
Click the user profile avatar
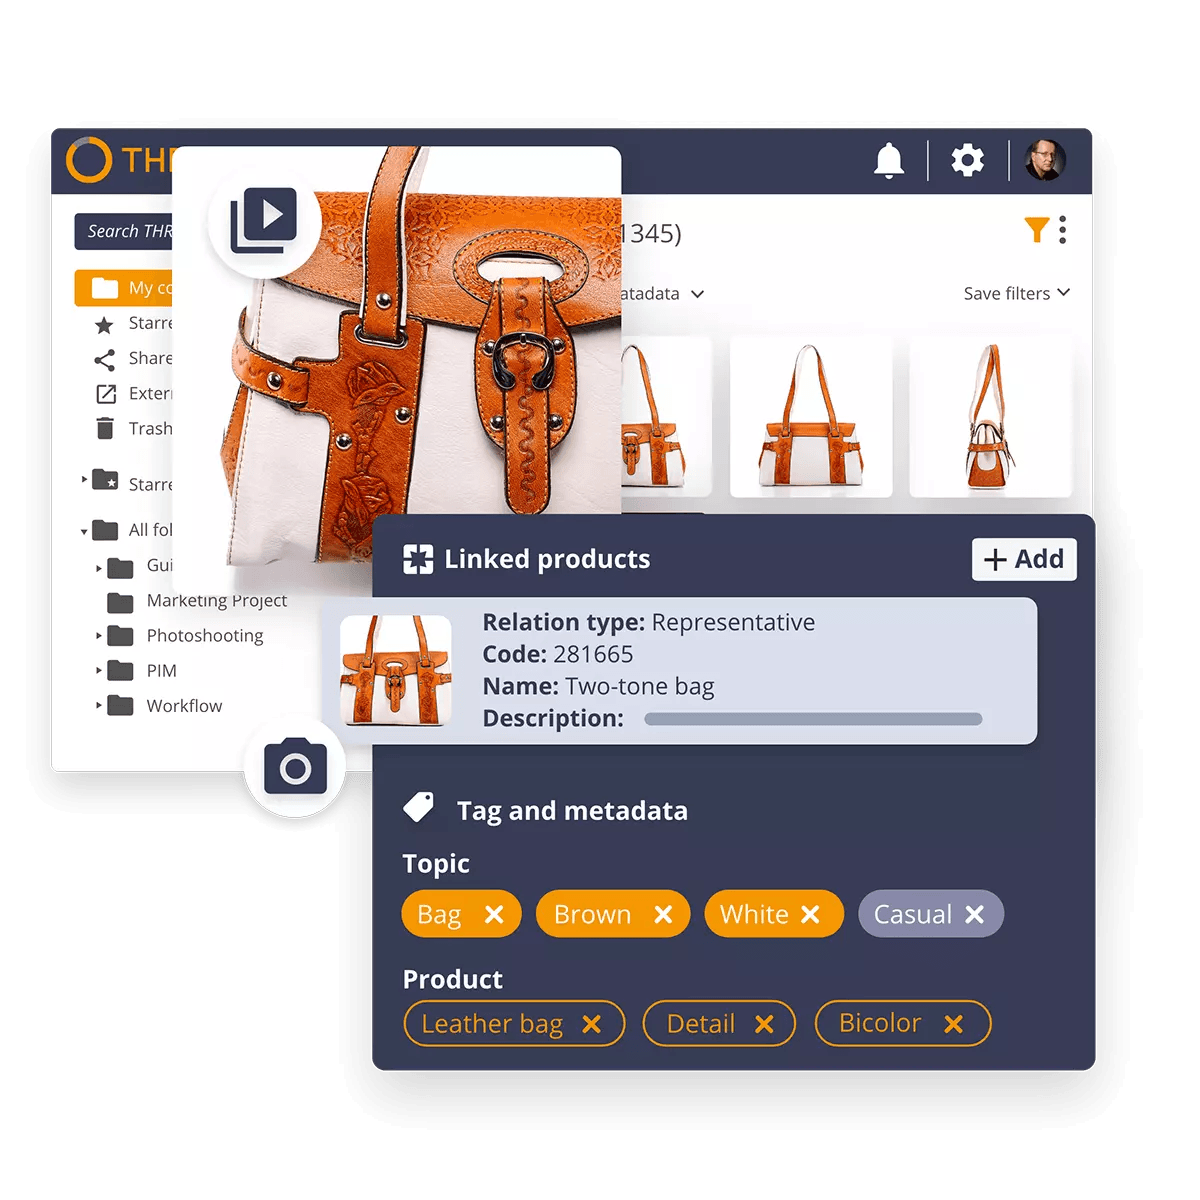click(1045, 160)
